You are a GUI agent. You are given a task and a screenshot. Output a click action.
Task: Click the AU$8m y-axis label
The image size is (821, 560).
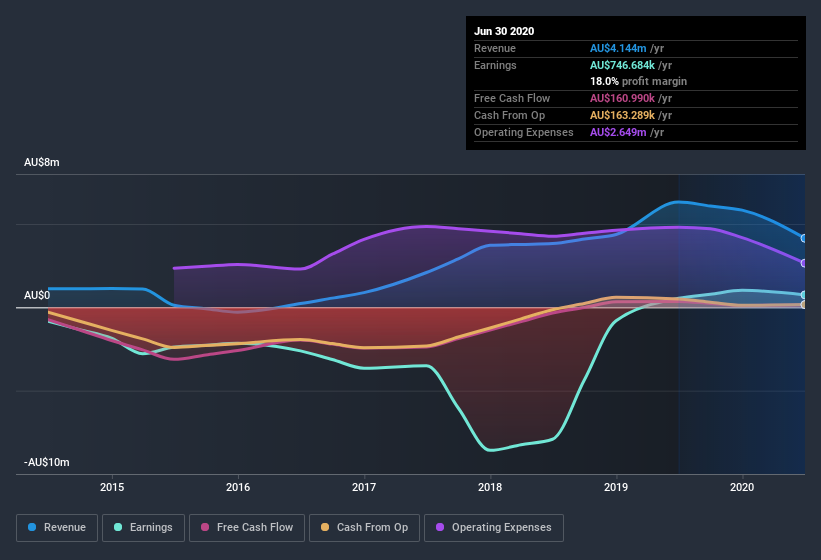point(42,162)
